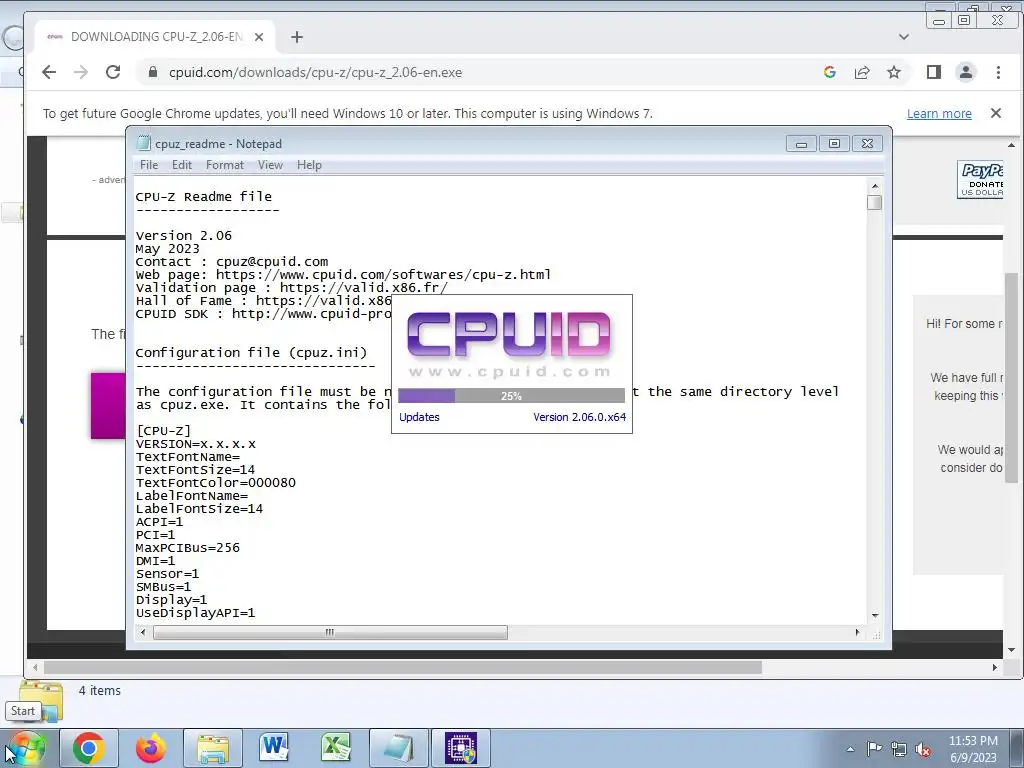Open Microsoft Word from taskbar
This screenshot has width=1024, height=768.
click(x=274, y=748)
